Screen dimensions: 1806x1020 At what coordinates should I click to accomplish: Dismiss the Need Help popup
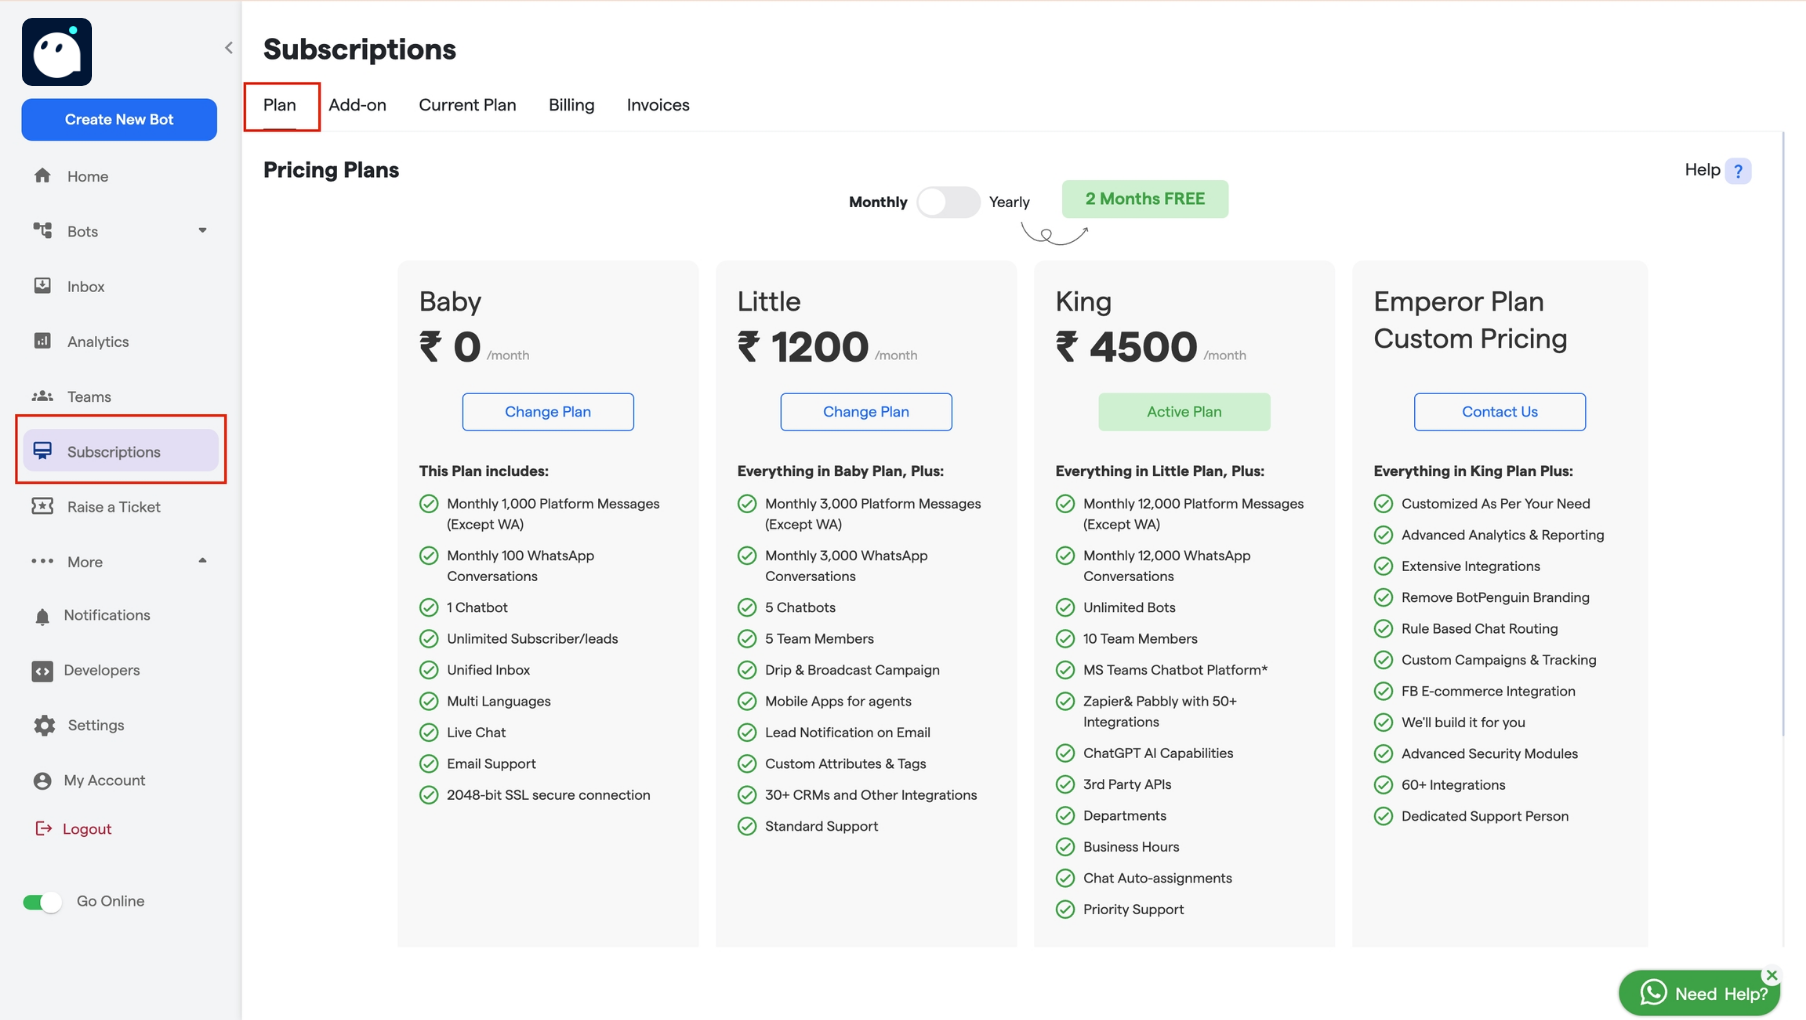[x=1771, y=974]
